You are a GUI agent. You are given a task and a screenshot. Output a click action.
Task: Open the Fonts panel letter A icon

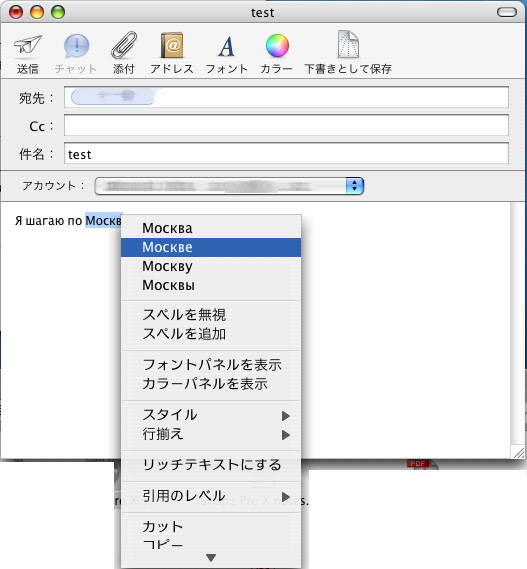pos(226,46)
